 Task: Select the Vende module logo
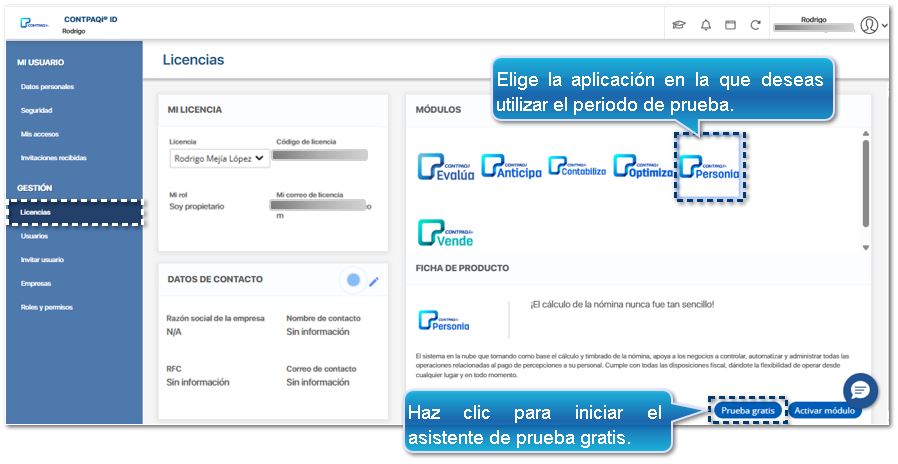click(446, 233)
